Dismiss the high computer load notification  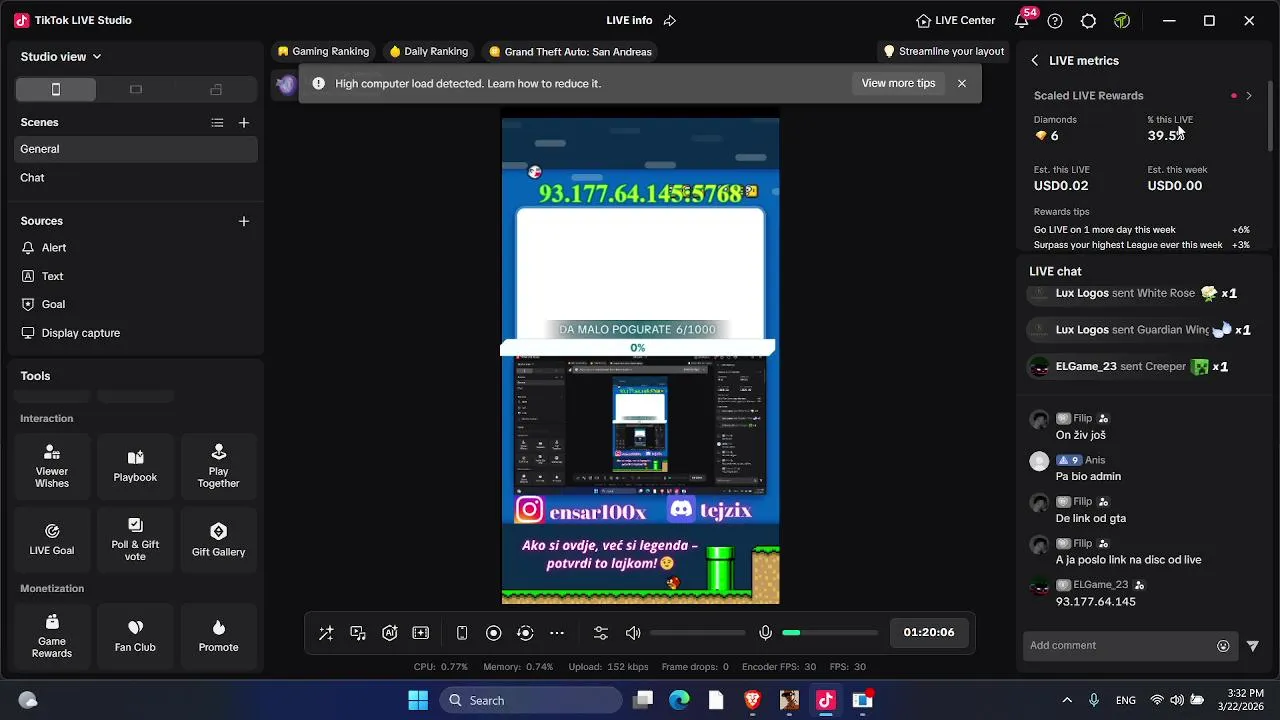[x=962, y=83]
